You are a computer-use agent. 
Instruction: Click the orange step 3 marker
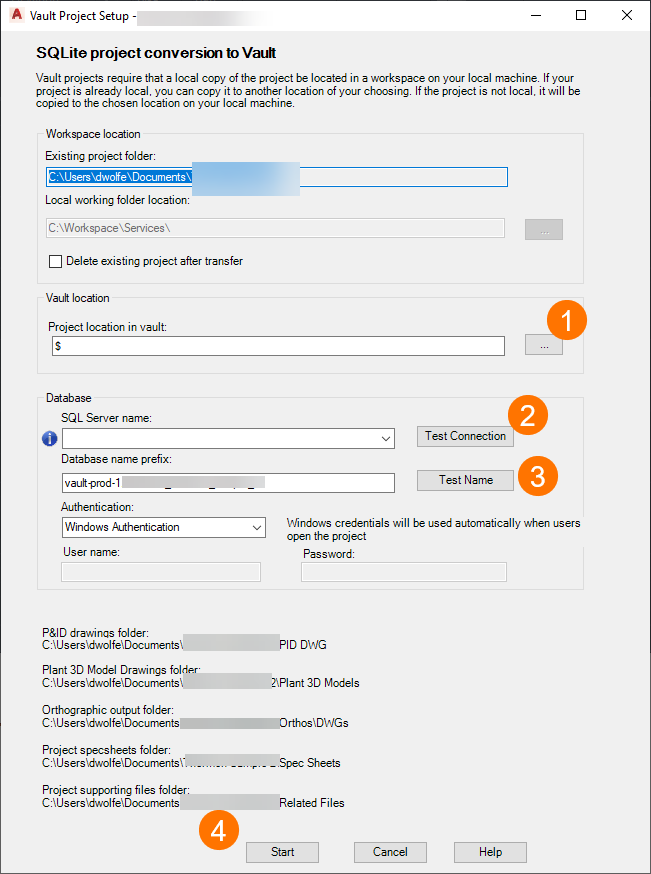tap(537, 475)
